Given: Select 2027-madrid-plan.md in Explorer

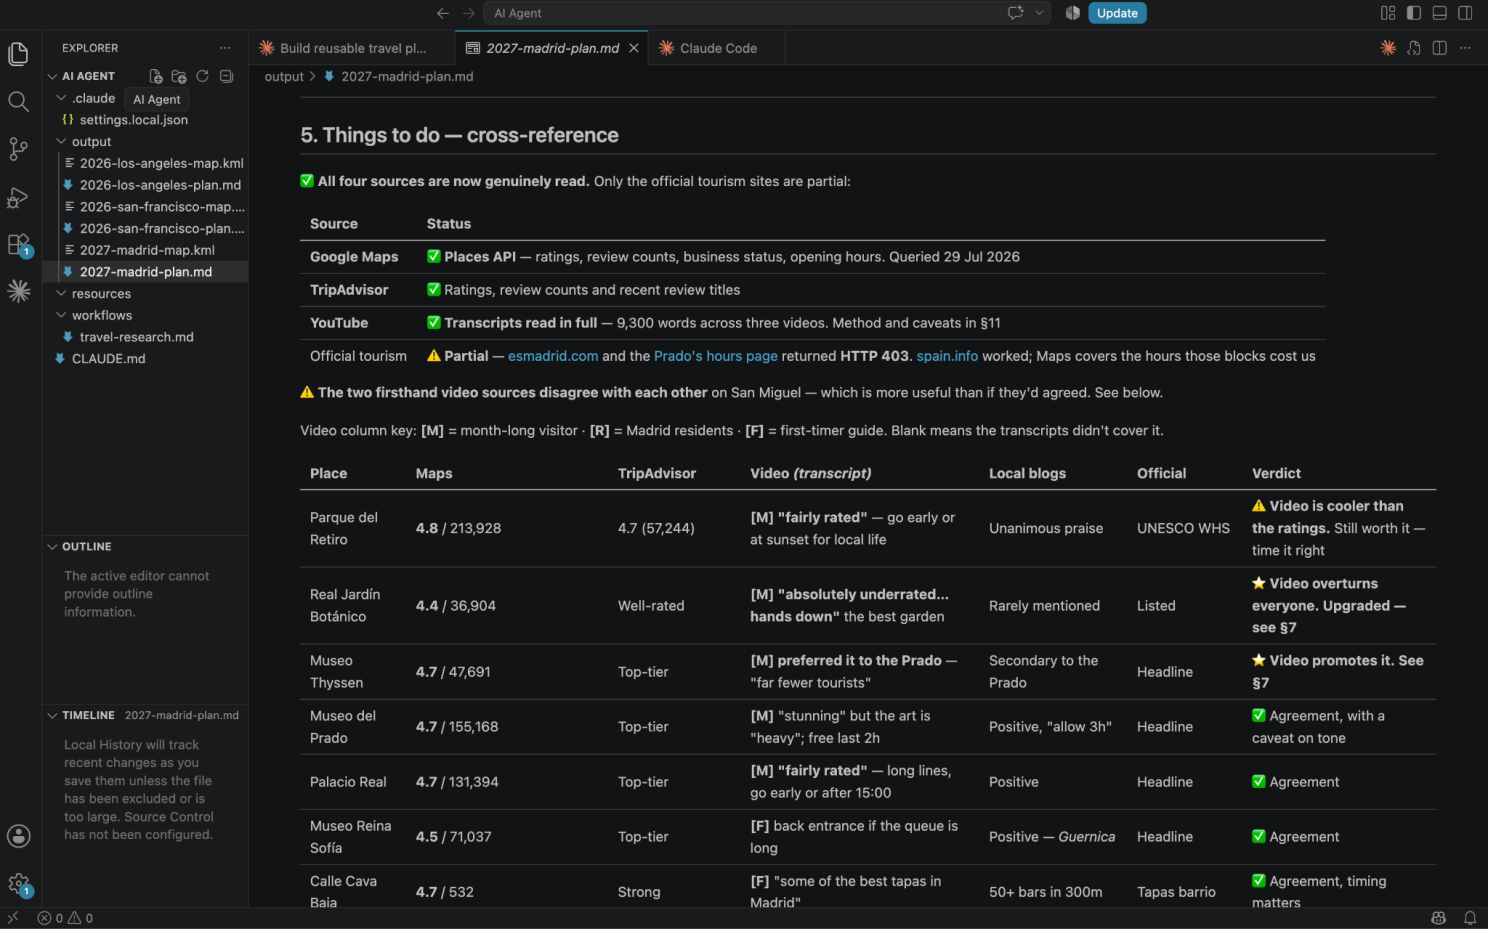Looking at the screenshot, I should (x=146, y=272).
